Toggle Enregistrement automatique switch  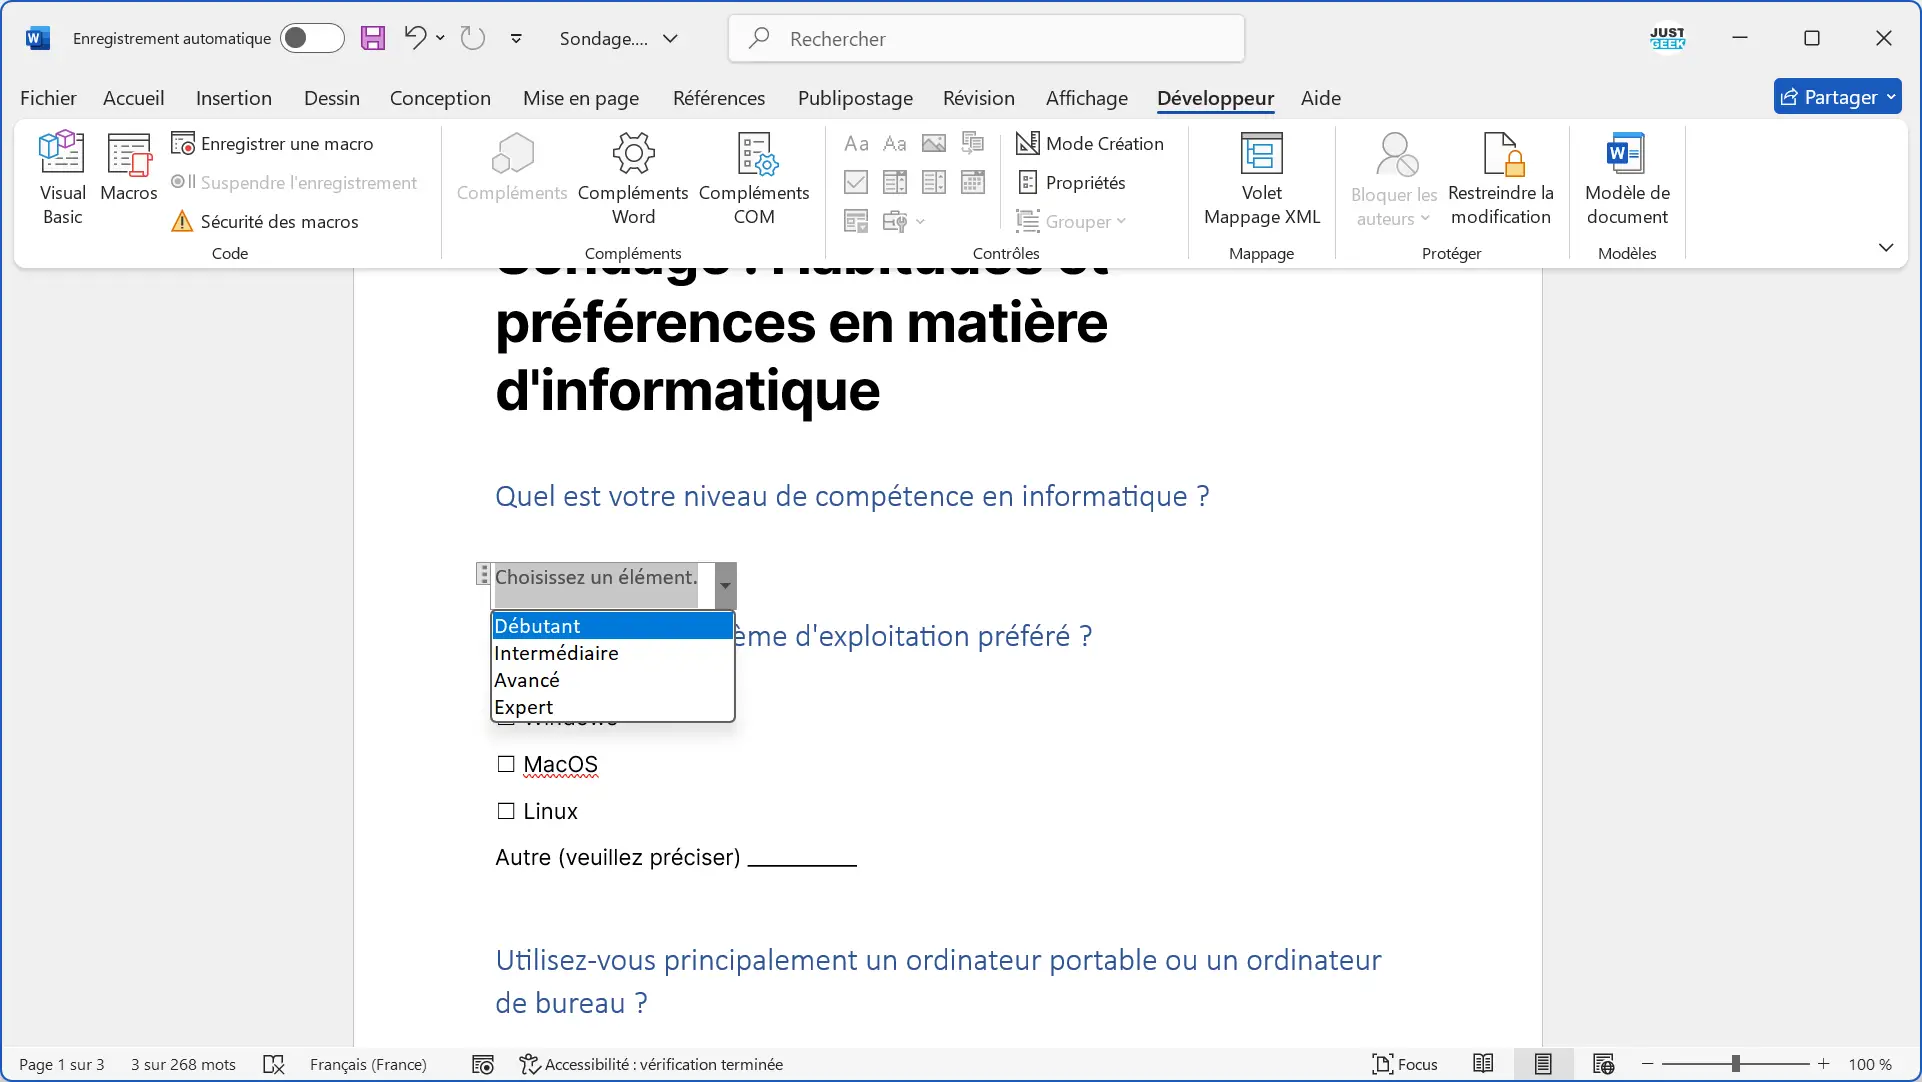click(311, 38)
